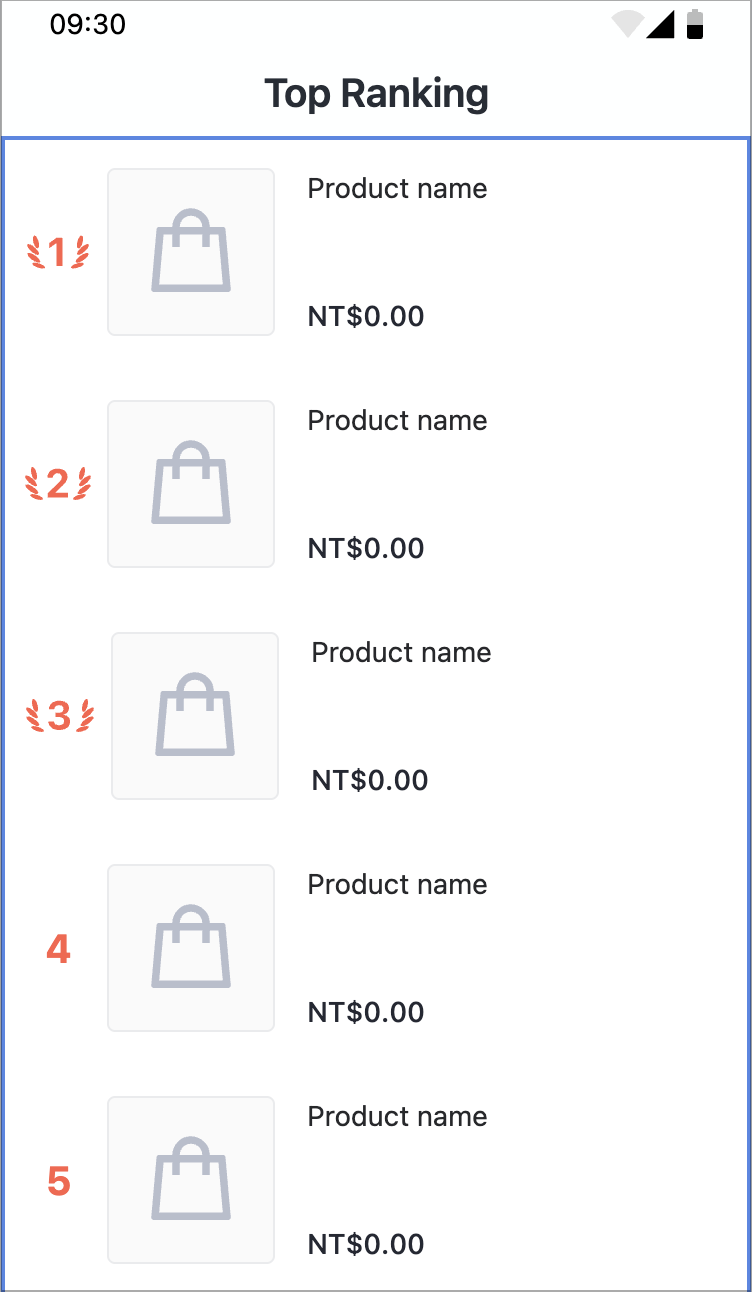752x1292 pixels.
Task: Open the fourth product's shopping bag image
Action: coord(191,948)
